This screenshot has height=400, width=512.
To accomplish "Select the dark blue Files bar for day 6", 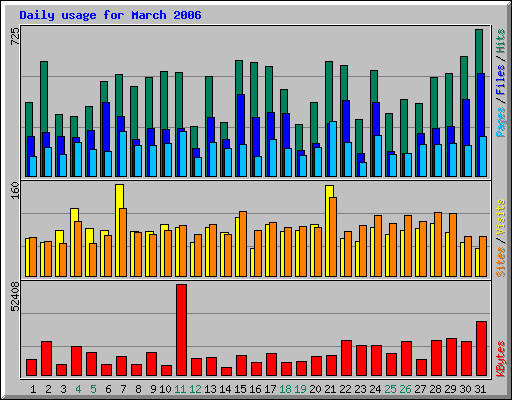I will click(106, 127).
